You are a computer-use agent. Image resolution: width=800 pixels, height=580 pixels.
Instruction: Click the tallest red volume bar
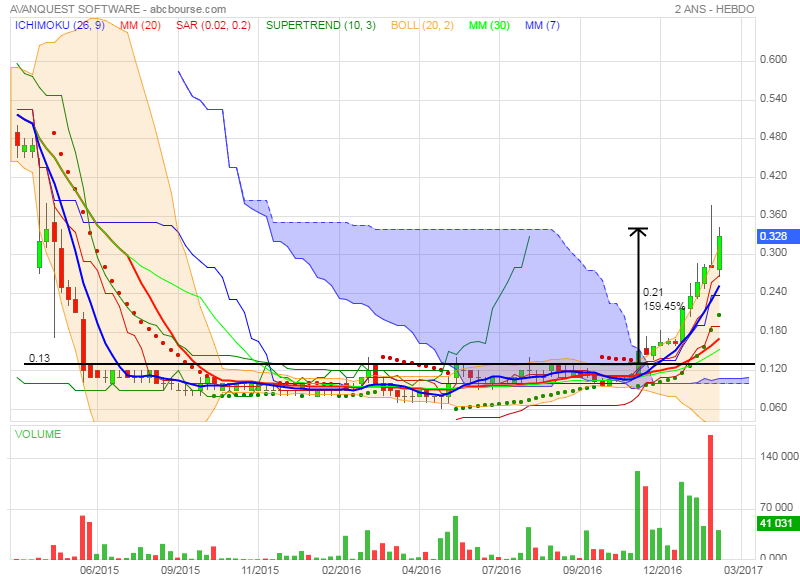coord(710,497)
